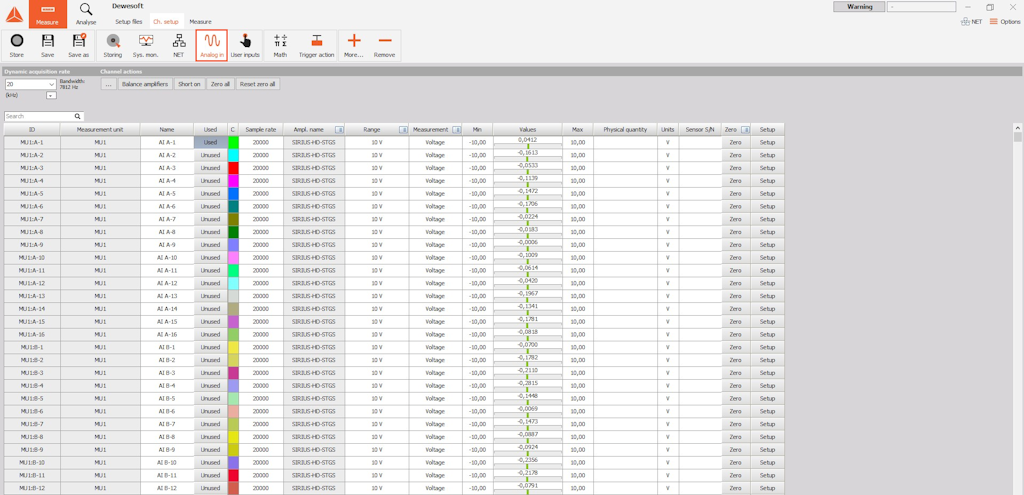
Task: Click Balance amplifiers button
Action: 145,84
